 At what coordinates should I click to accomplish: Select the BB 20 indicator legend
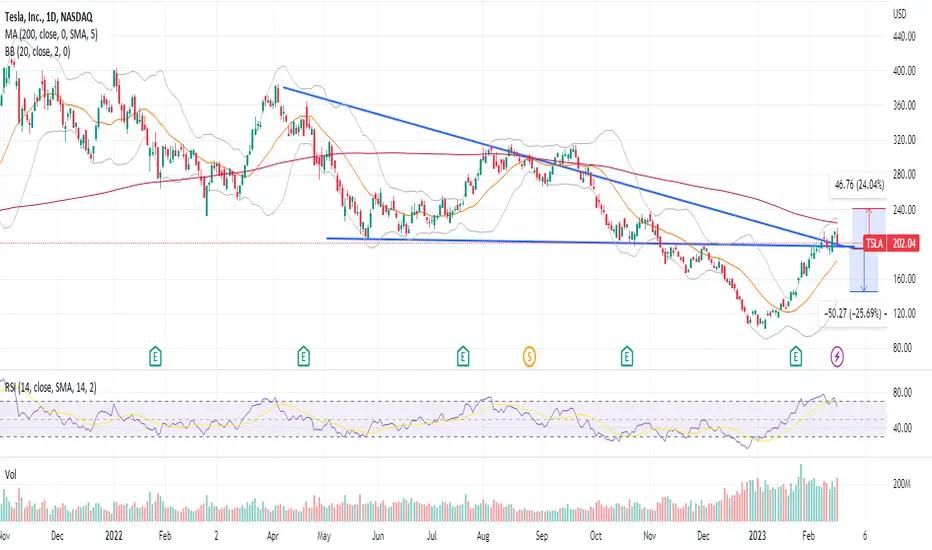click(x=37, y=52)
